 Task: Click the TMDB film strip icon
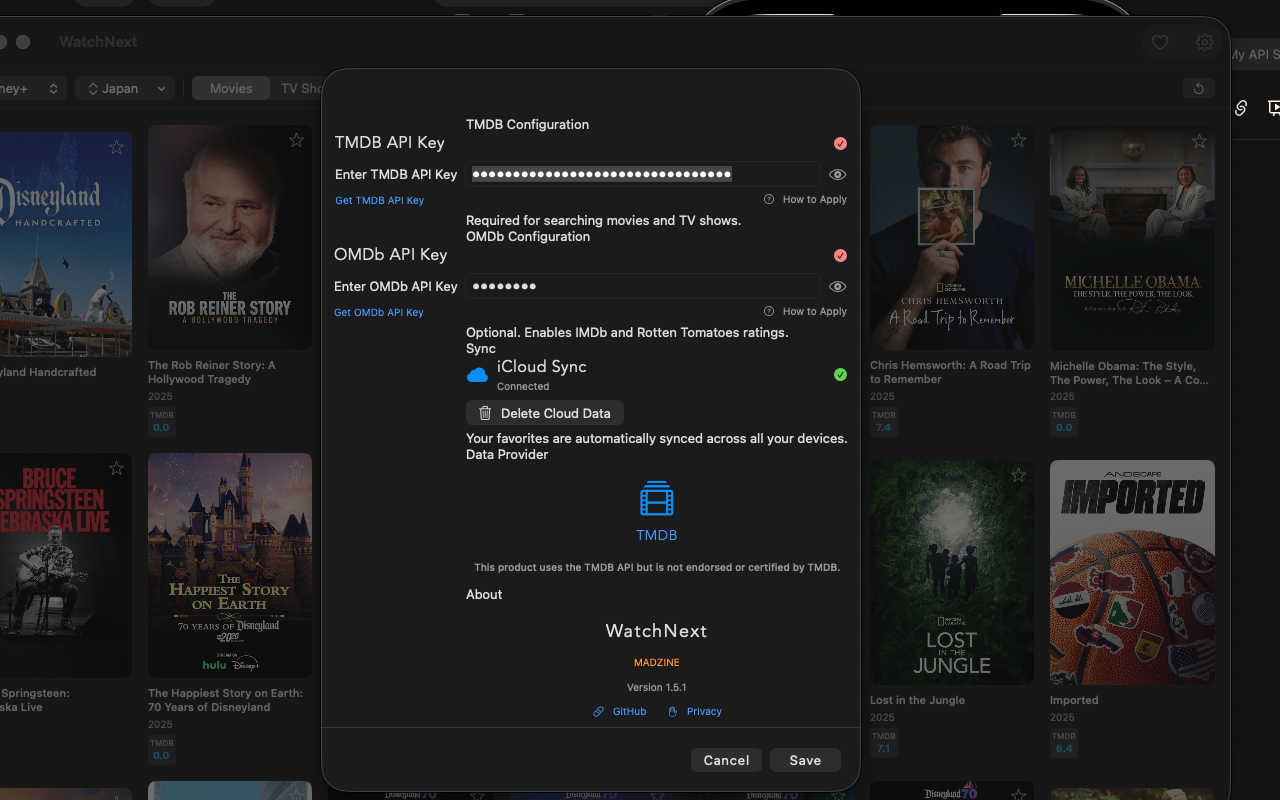(x=656, y=498)
